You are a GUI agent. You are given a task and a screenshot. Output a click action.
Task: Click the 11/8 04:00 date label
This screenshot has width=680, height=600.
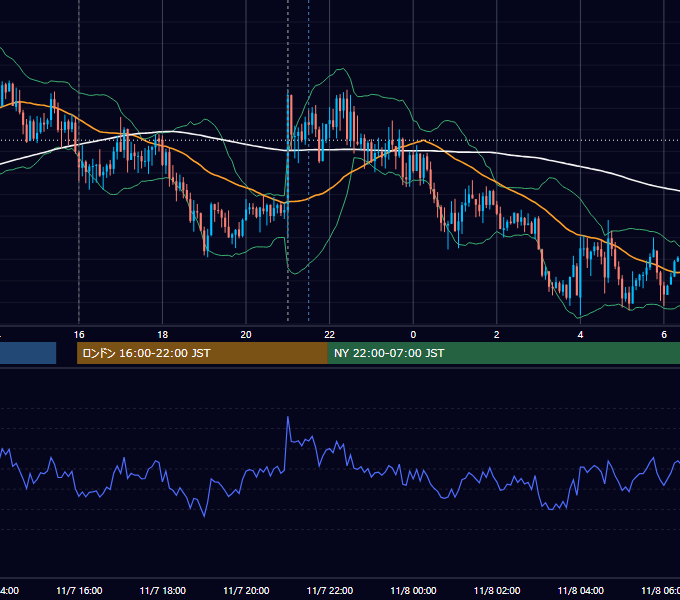pos(581,591)
